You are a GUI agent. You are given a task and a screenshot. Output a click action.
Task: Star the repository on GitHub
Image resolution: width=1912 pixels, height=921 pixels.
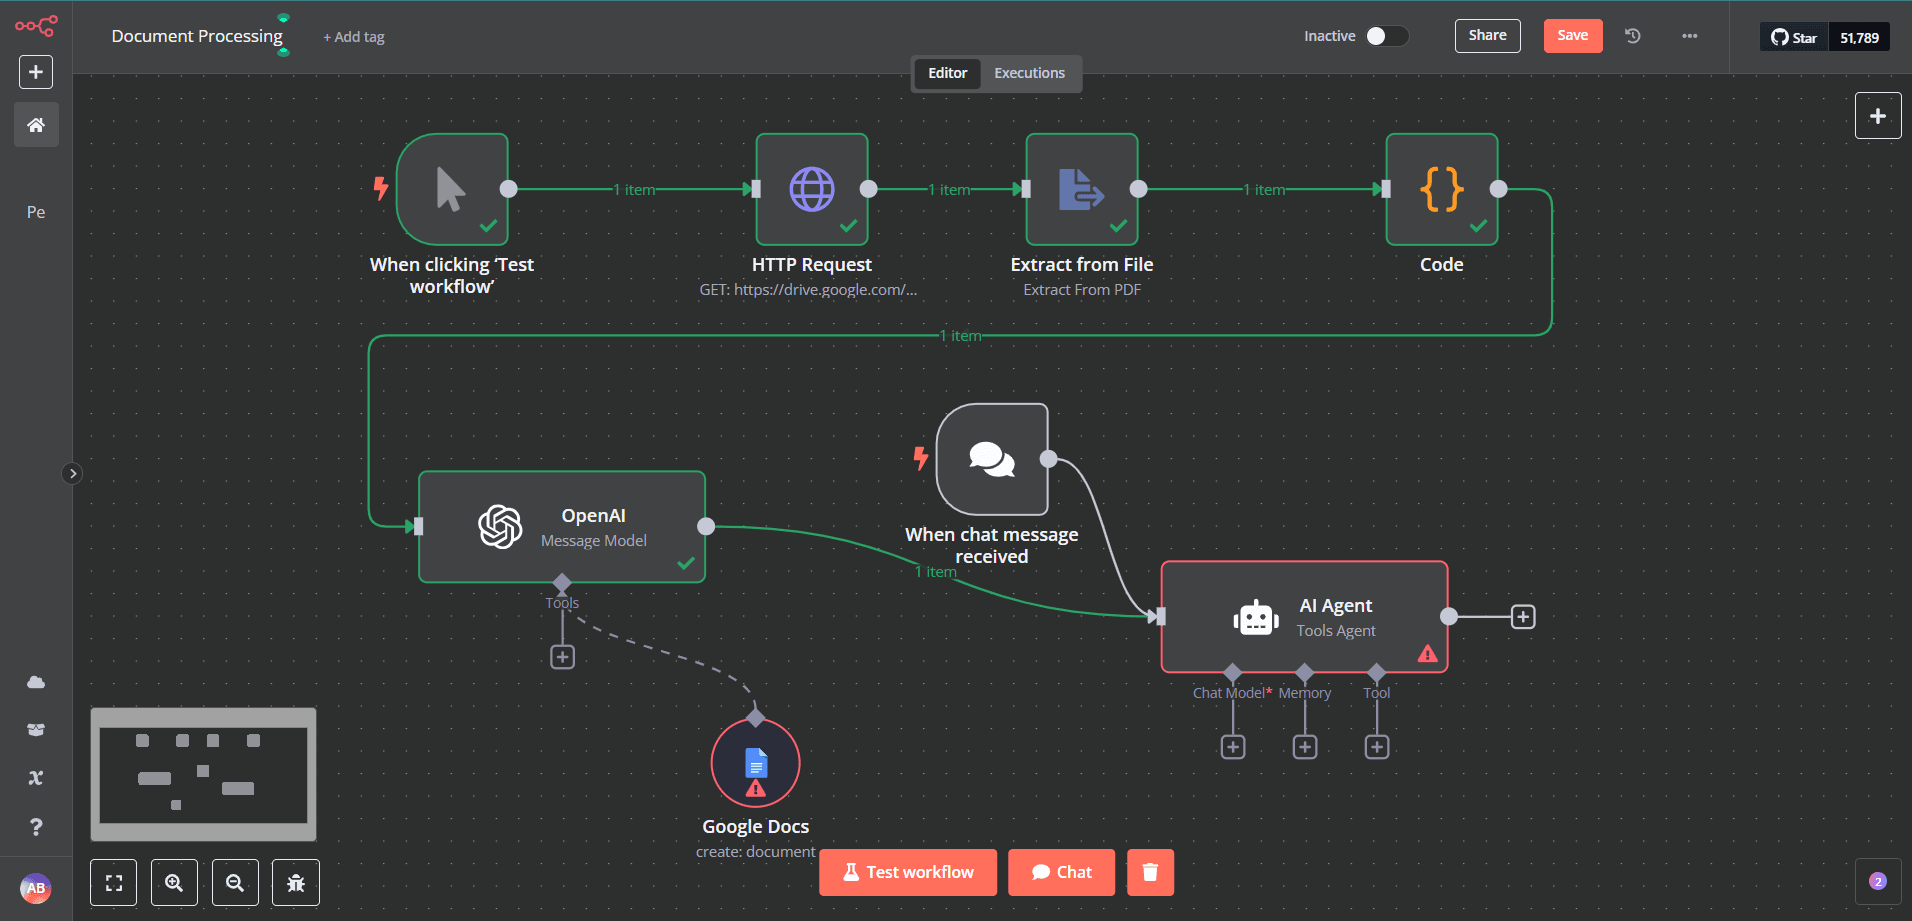tap(1793, 37)
